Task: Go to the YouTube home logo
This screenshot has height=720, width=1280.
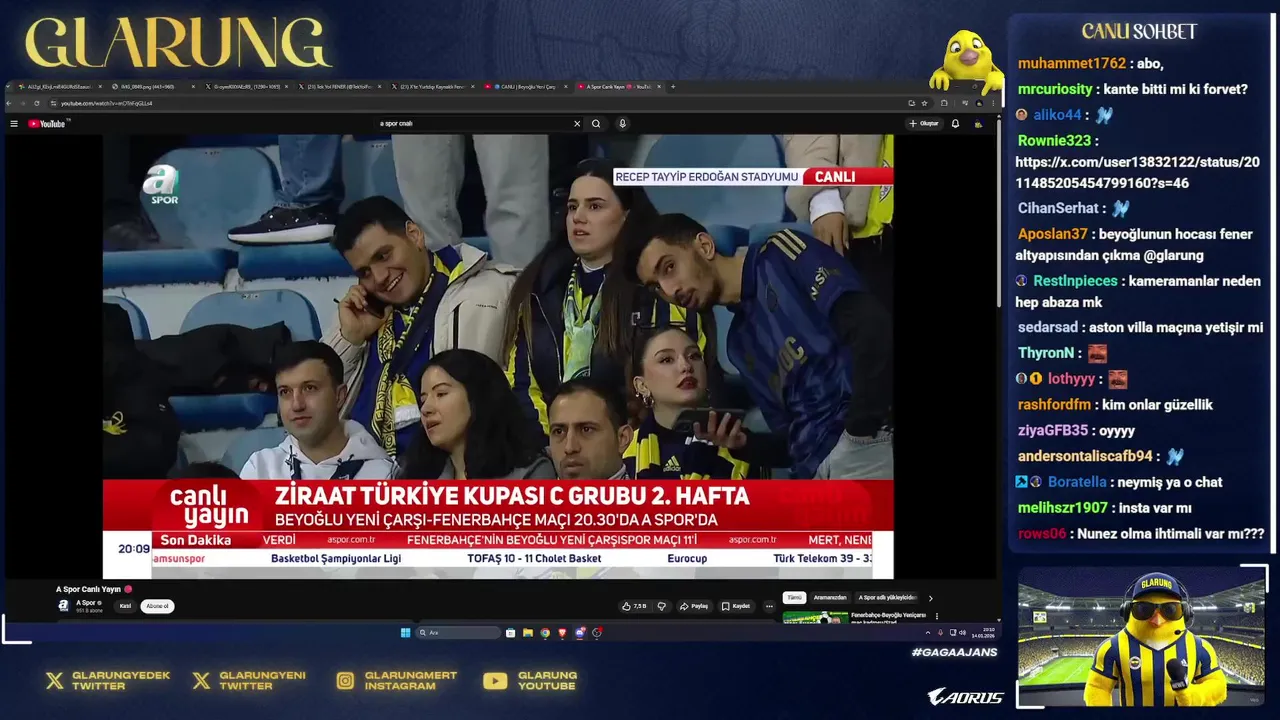Action: tap(46, 124)
